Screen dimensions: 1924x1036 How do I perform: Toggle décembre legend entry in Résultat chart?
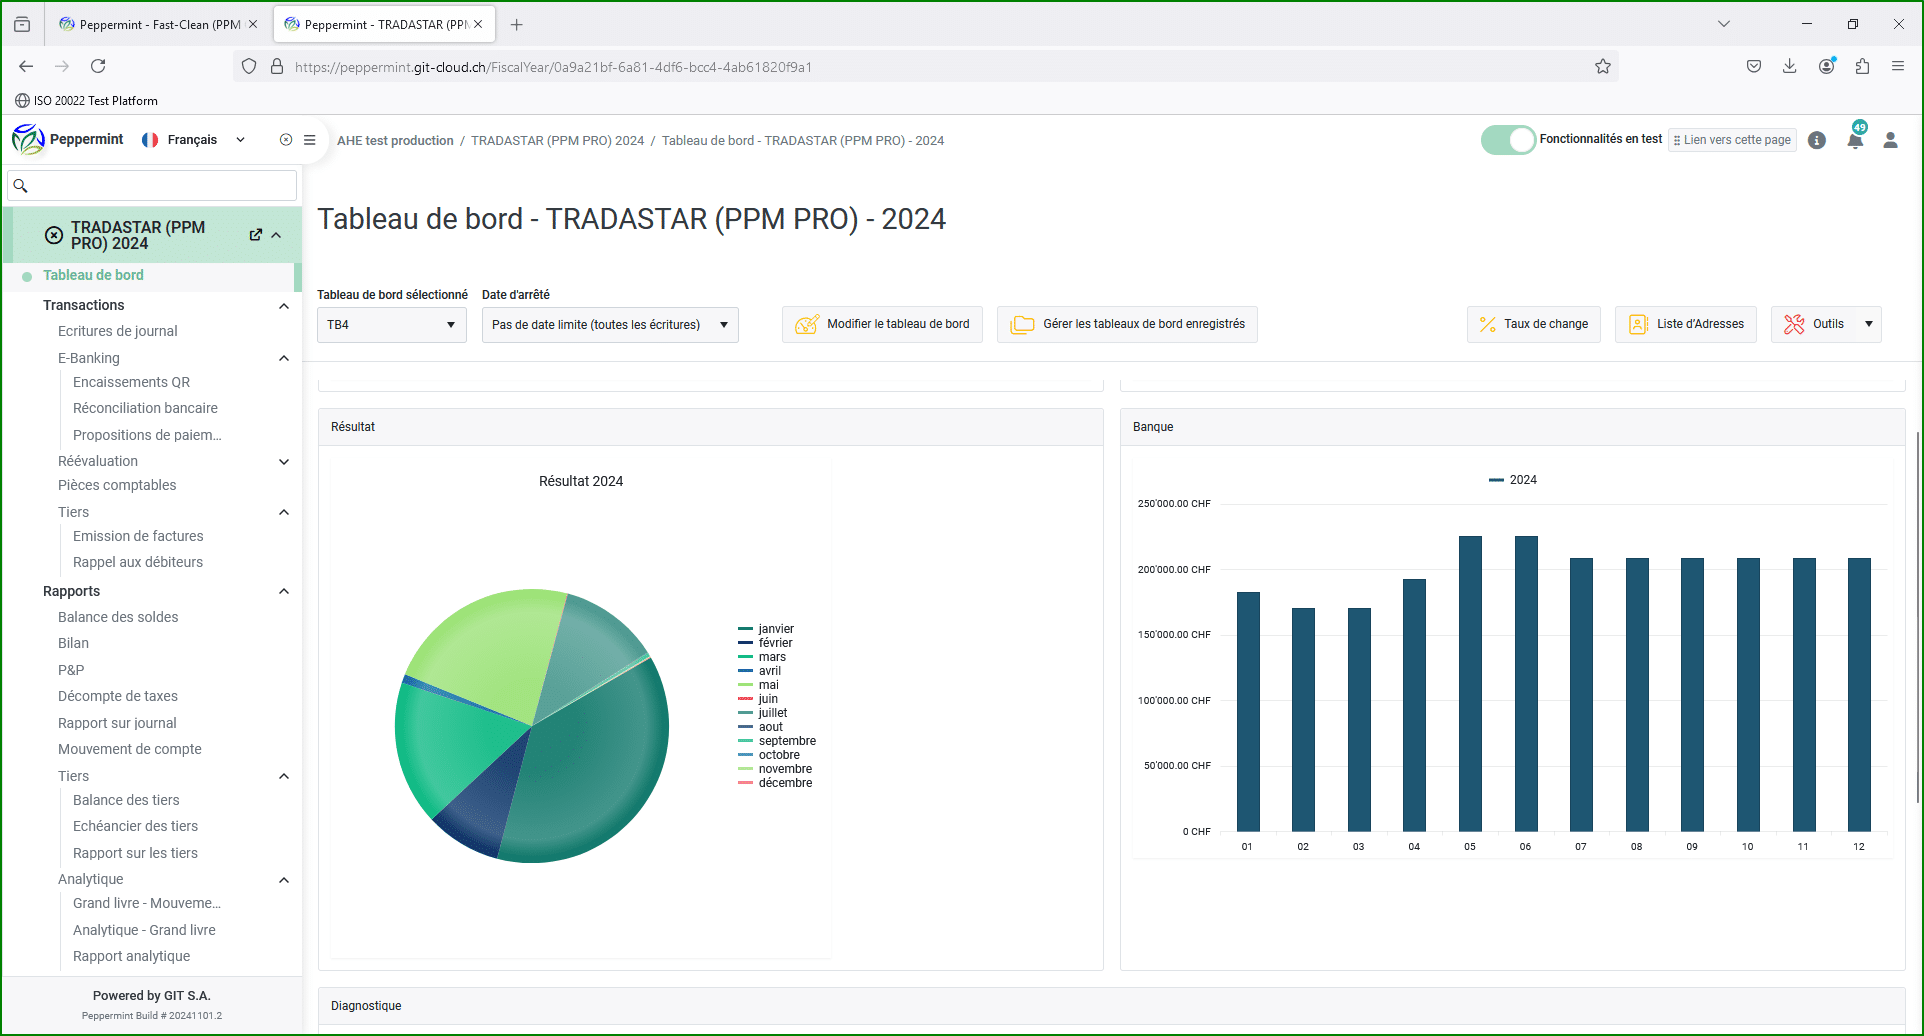pos(775,783)
